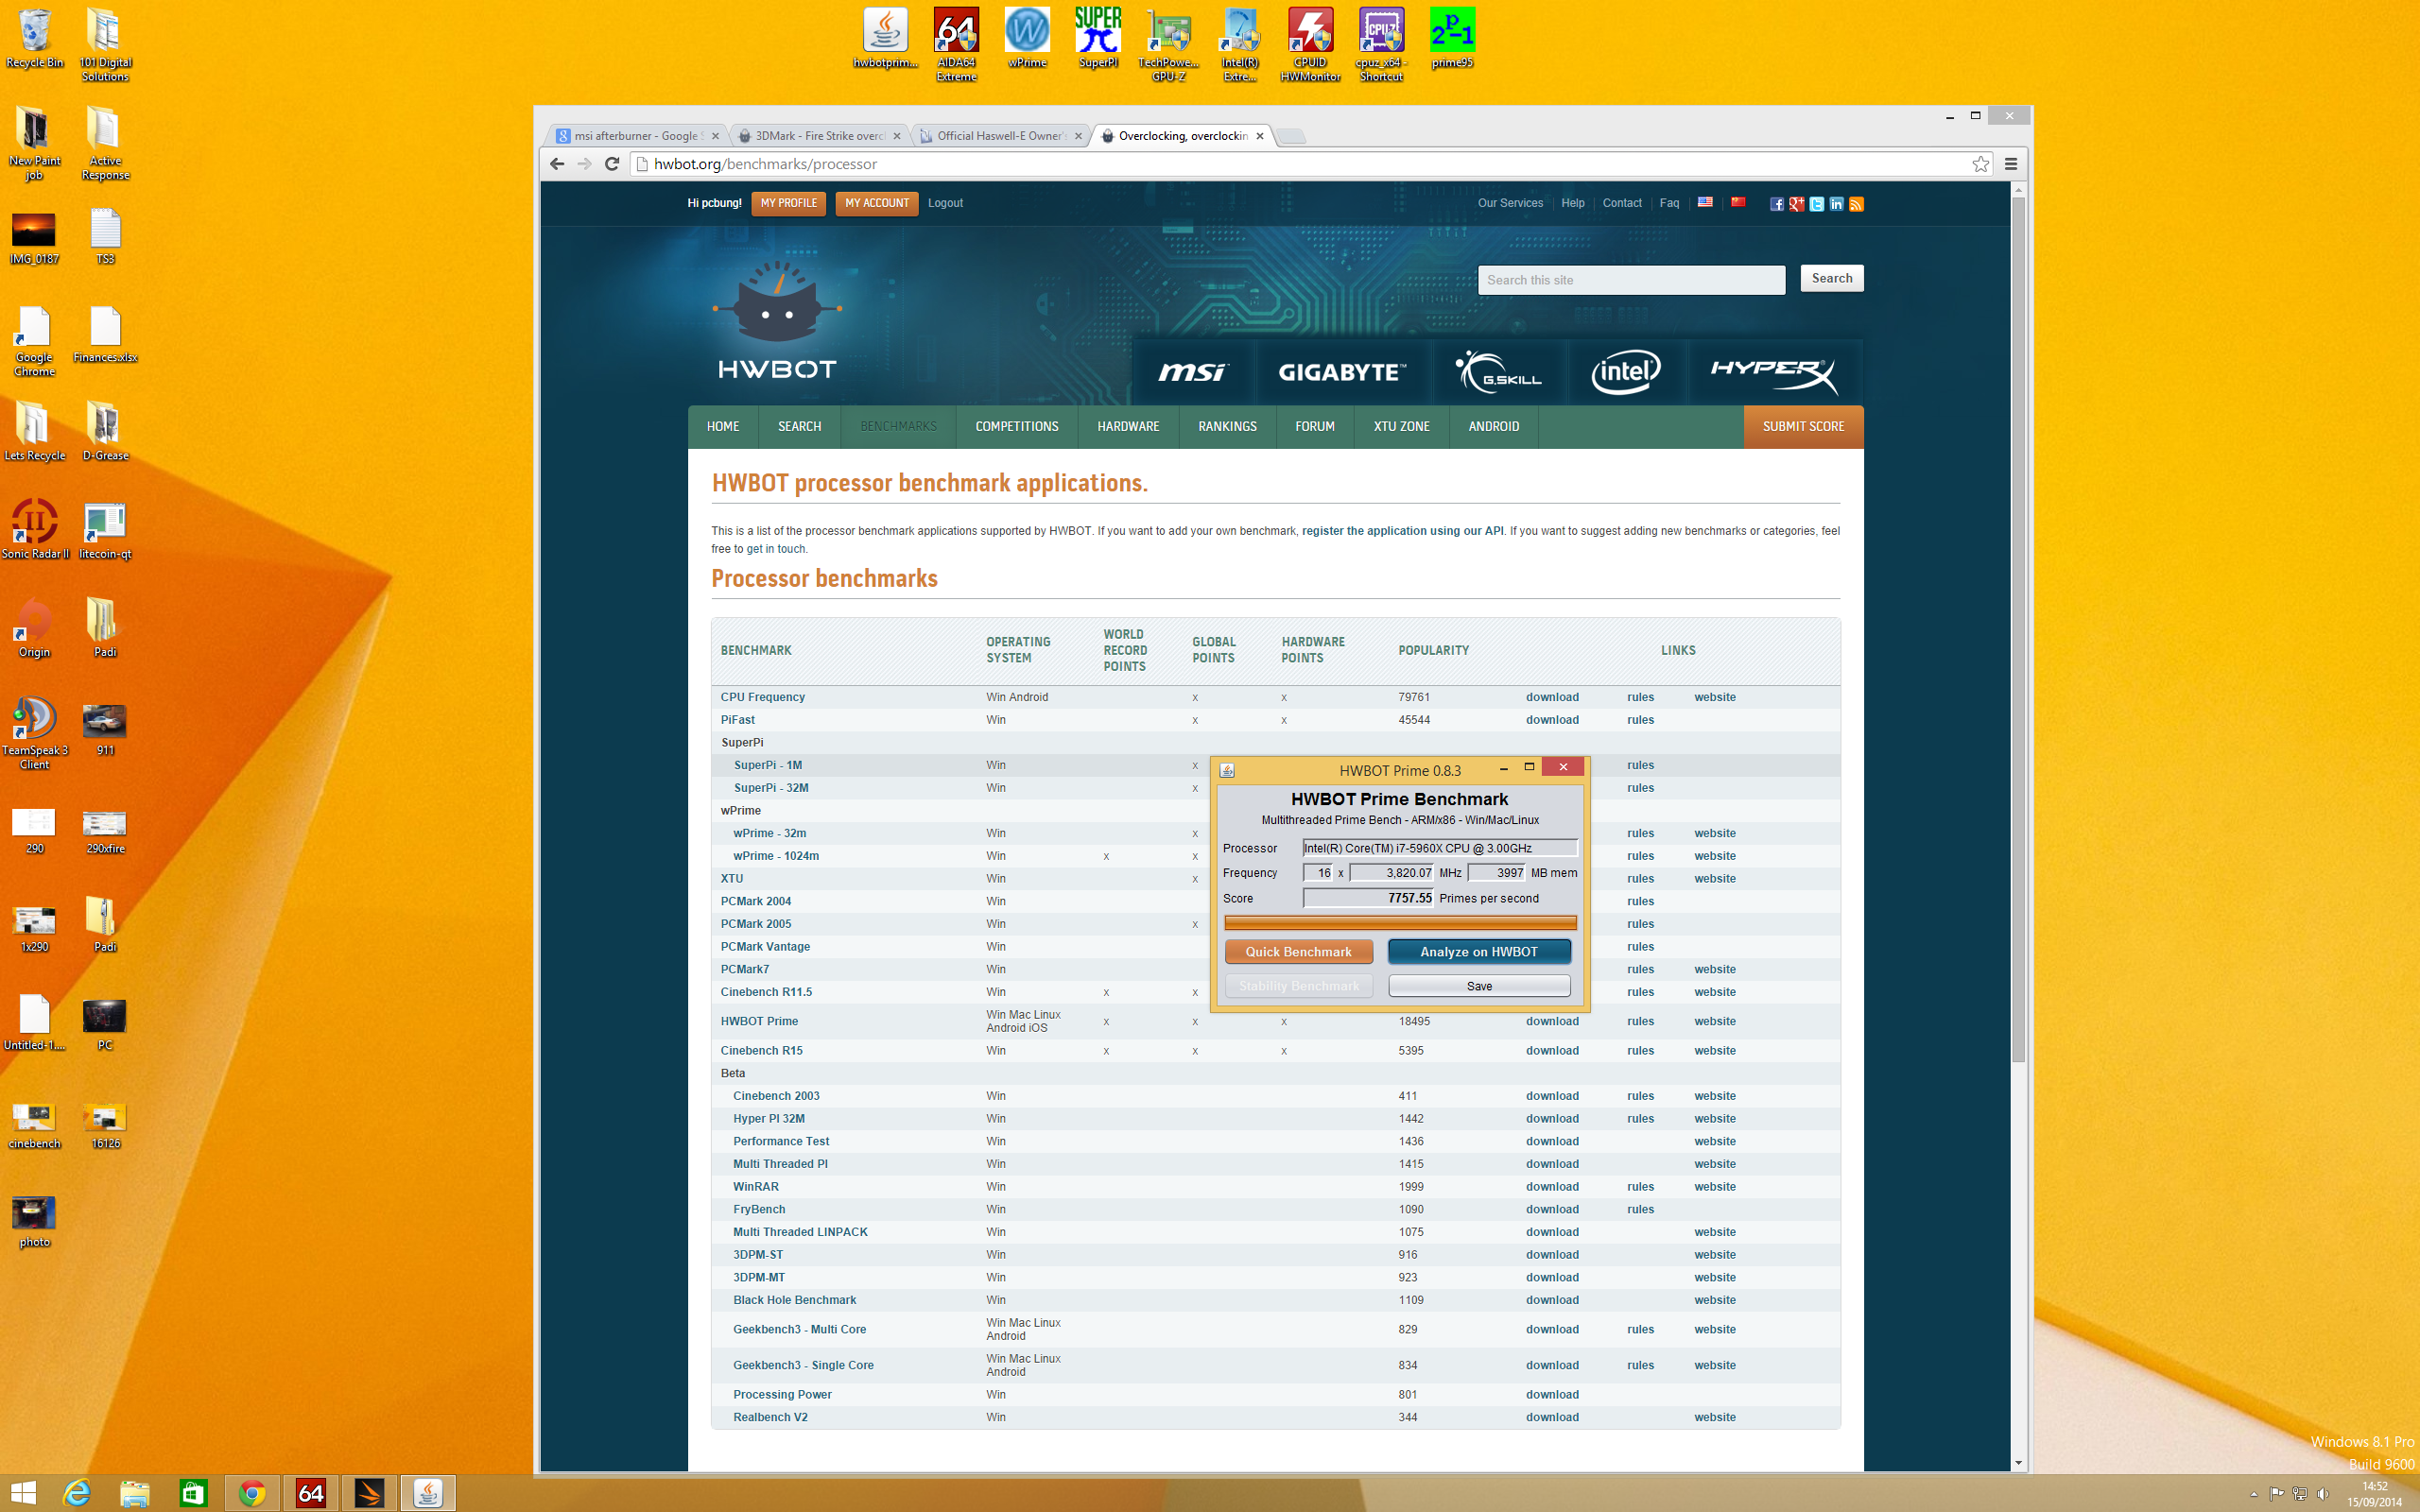The height and width of the screenshot is (1512, 2420).
Task: Click system tray volume icon
Action: [2322, 1494]
